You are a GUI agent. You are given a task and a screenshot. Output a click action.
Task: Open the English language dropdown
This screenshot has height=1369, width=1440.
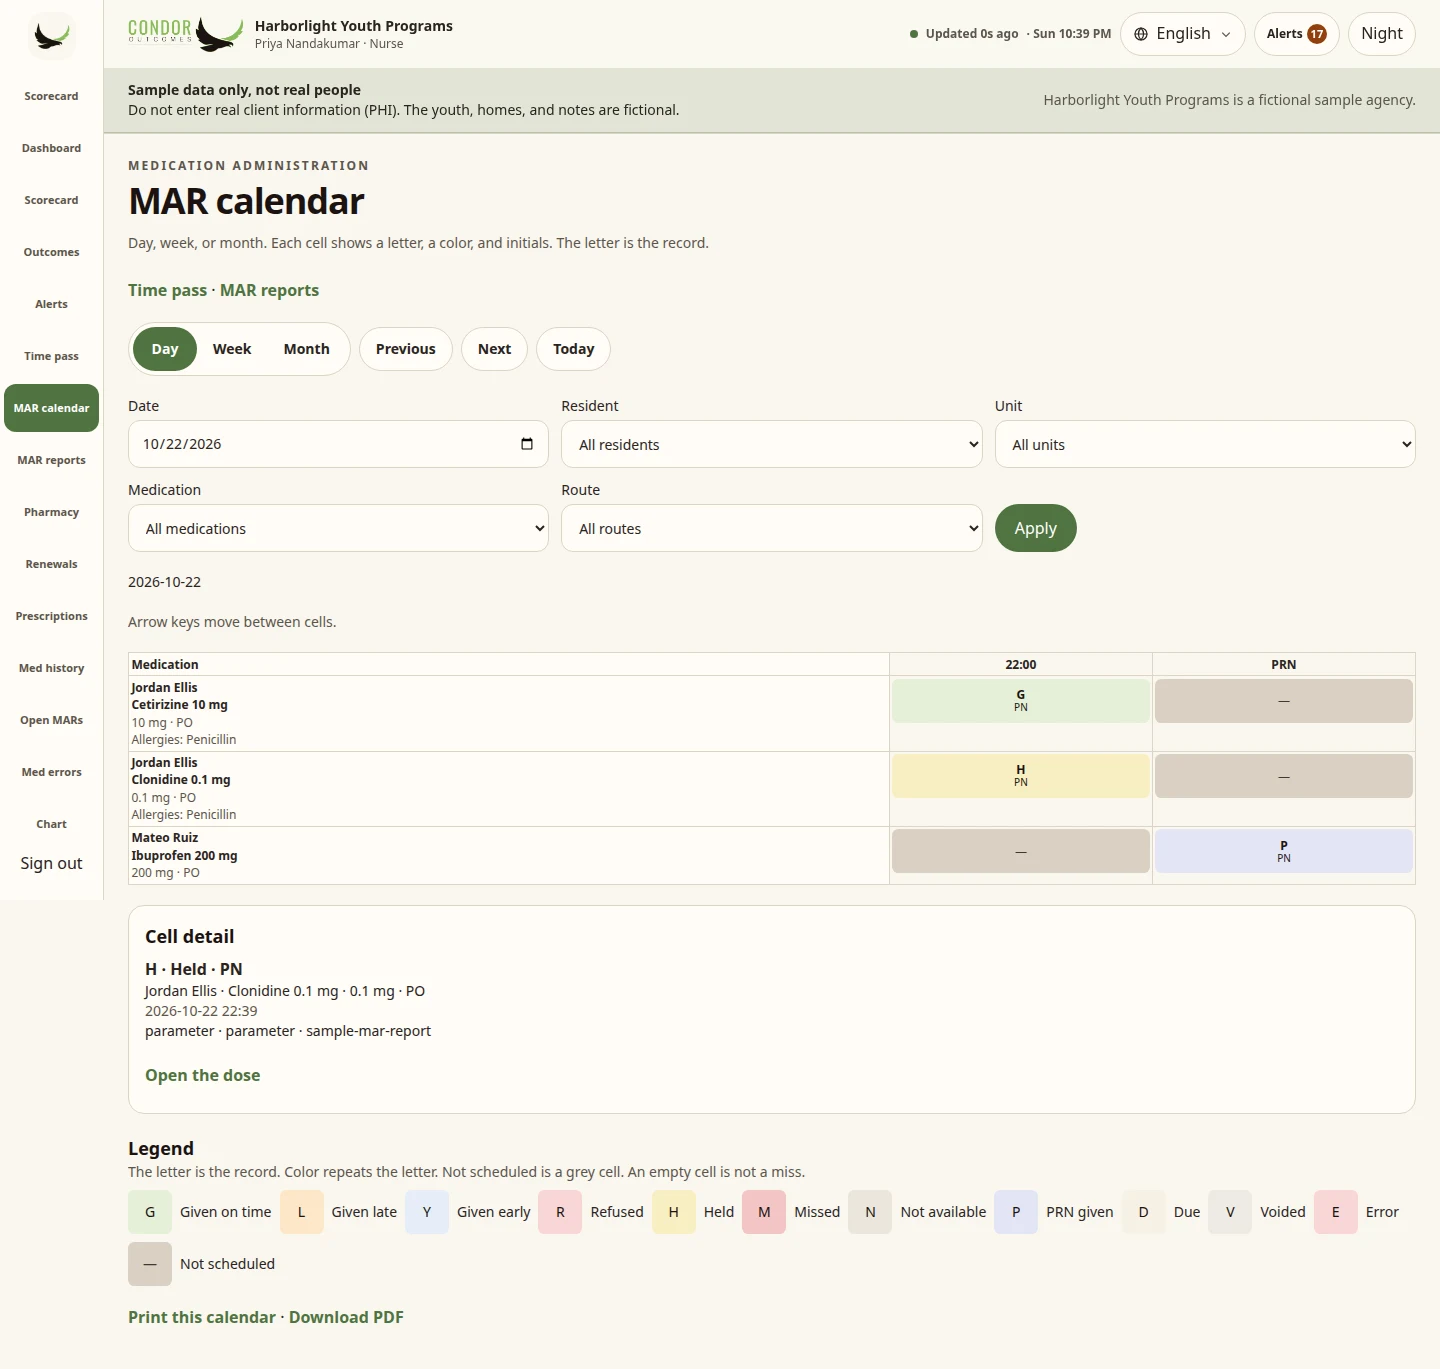[x=1182, y=34]
